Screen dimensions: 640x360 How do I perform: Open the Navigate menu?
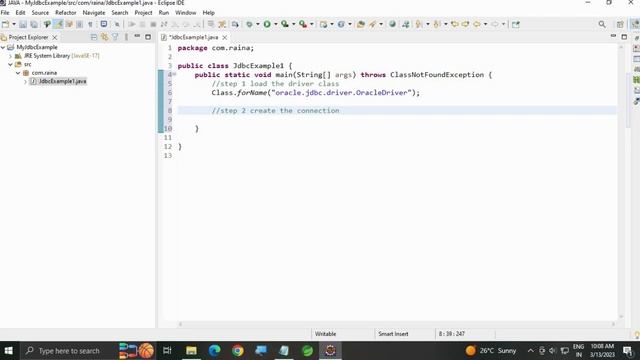(x=94, y=13)
